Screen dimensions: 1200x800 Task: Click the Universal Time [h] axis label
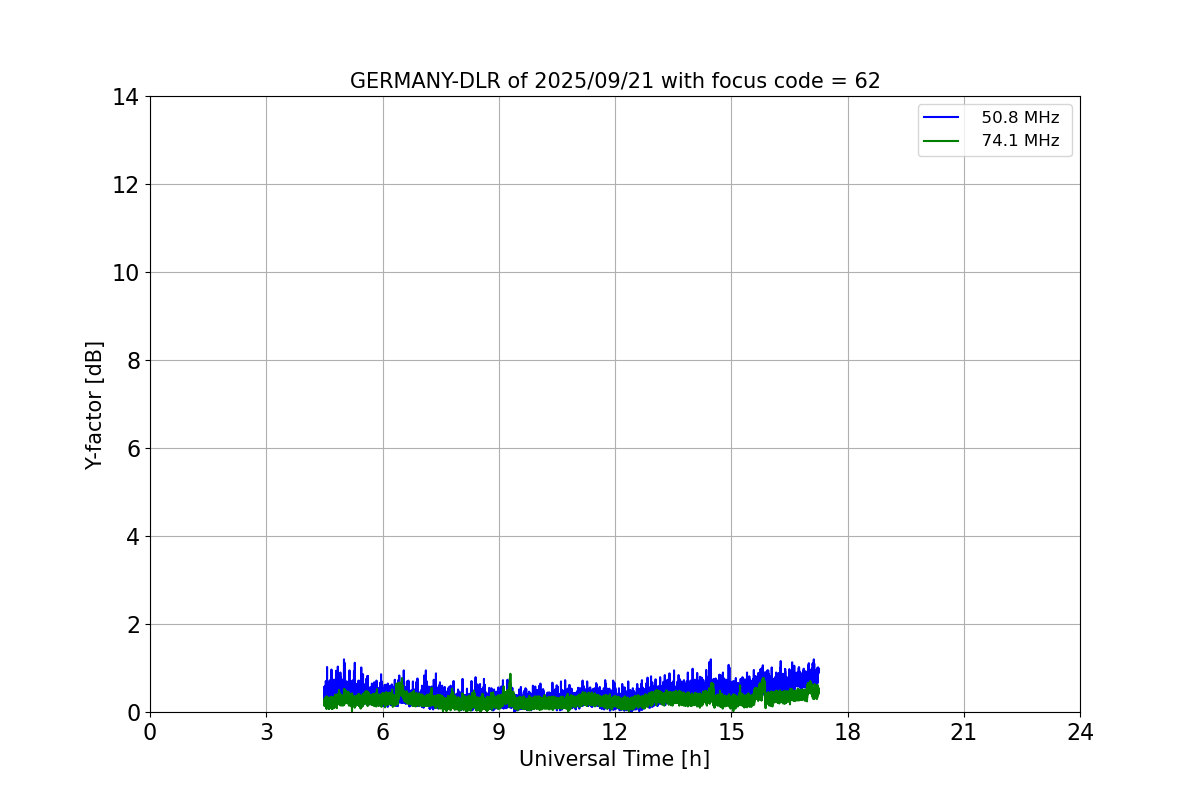coord(614,759)
